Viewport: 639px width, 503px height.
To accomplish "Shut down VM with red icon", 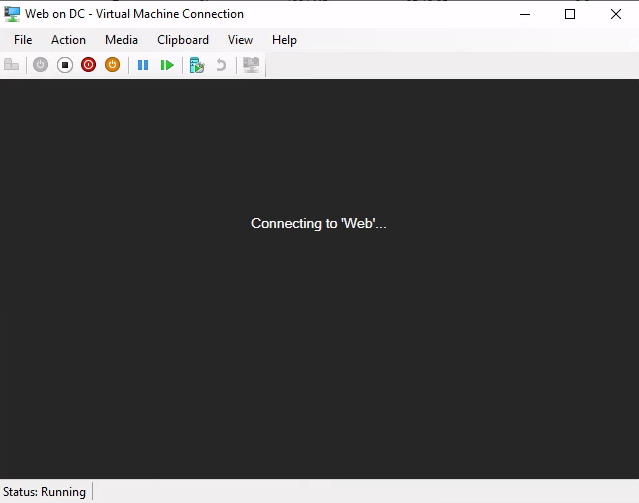I will tap(88, 65).
